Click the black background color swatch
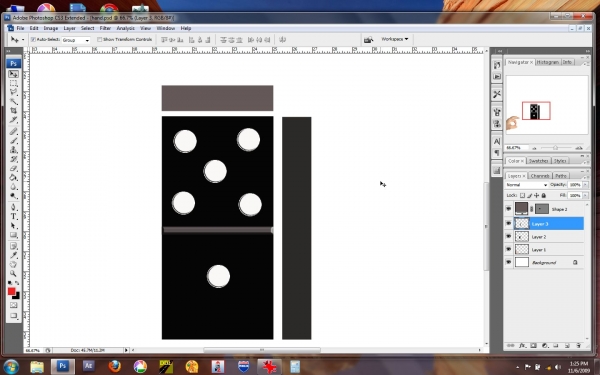600x375 pixels. pyautogui.click(x=17, y=297)
